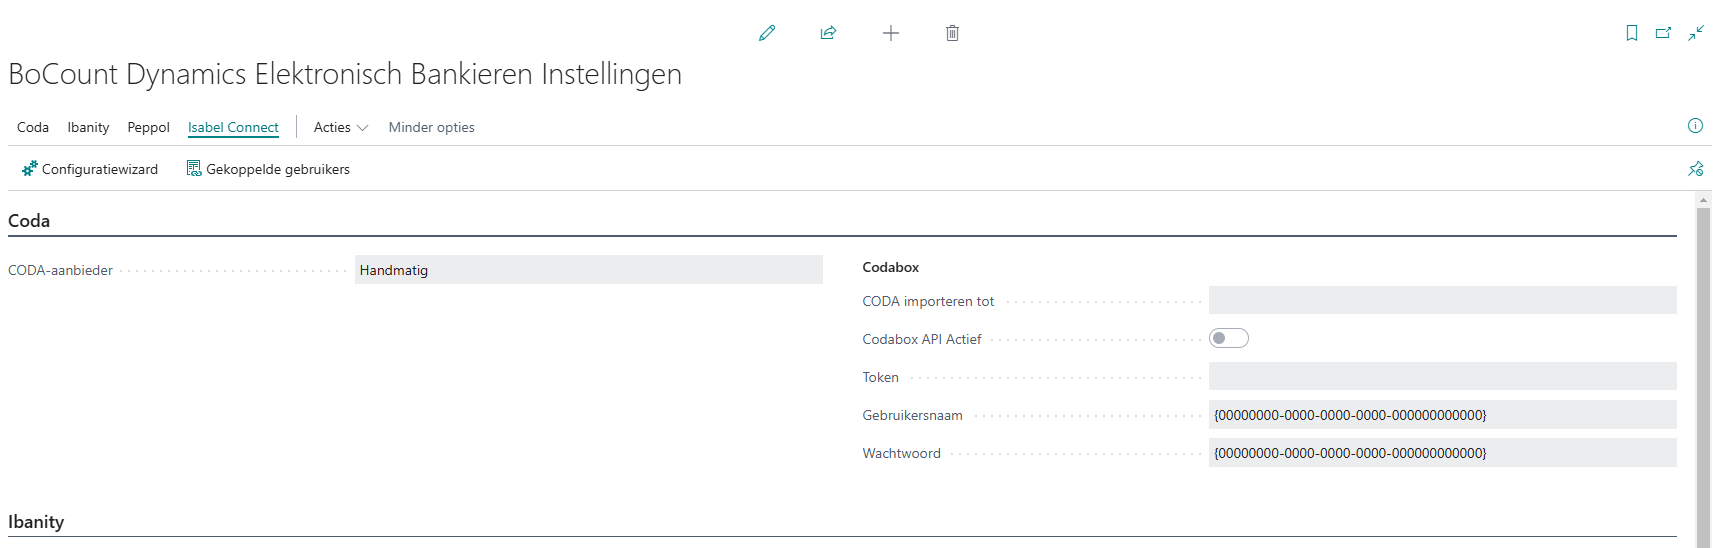Open page in new window icon
This screenshot has width=1720, height=548.
1663,33
